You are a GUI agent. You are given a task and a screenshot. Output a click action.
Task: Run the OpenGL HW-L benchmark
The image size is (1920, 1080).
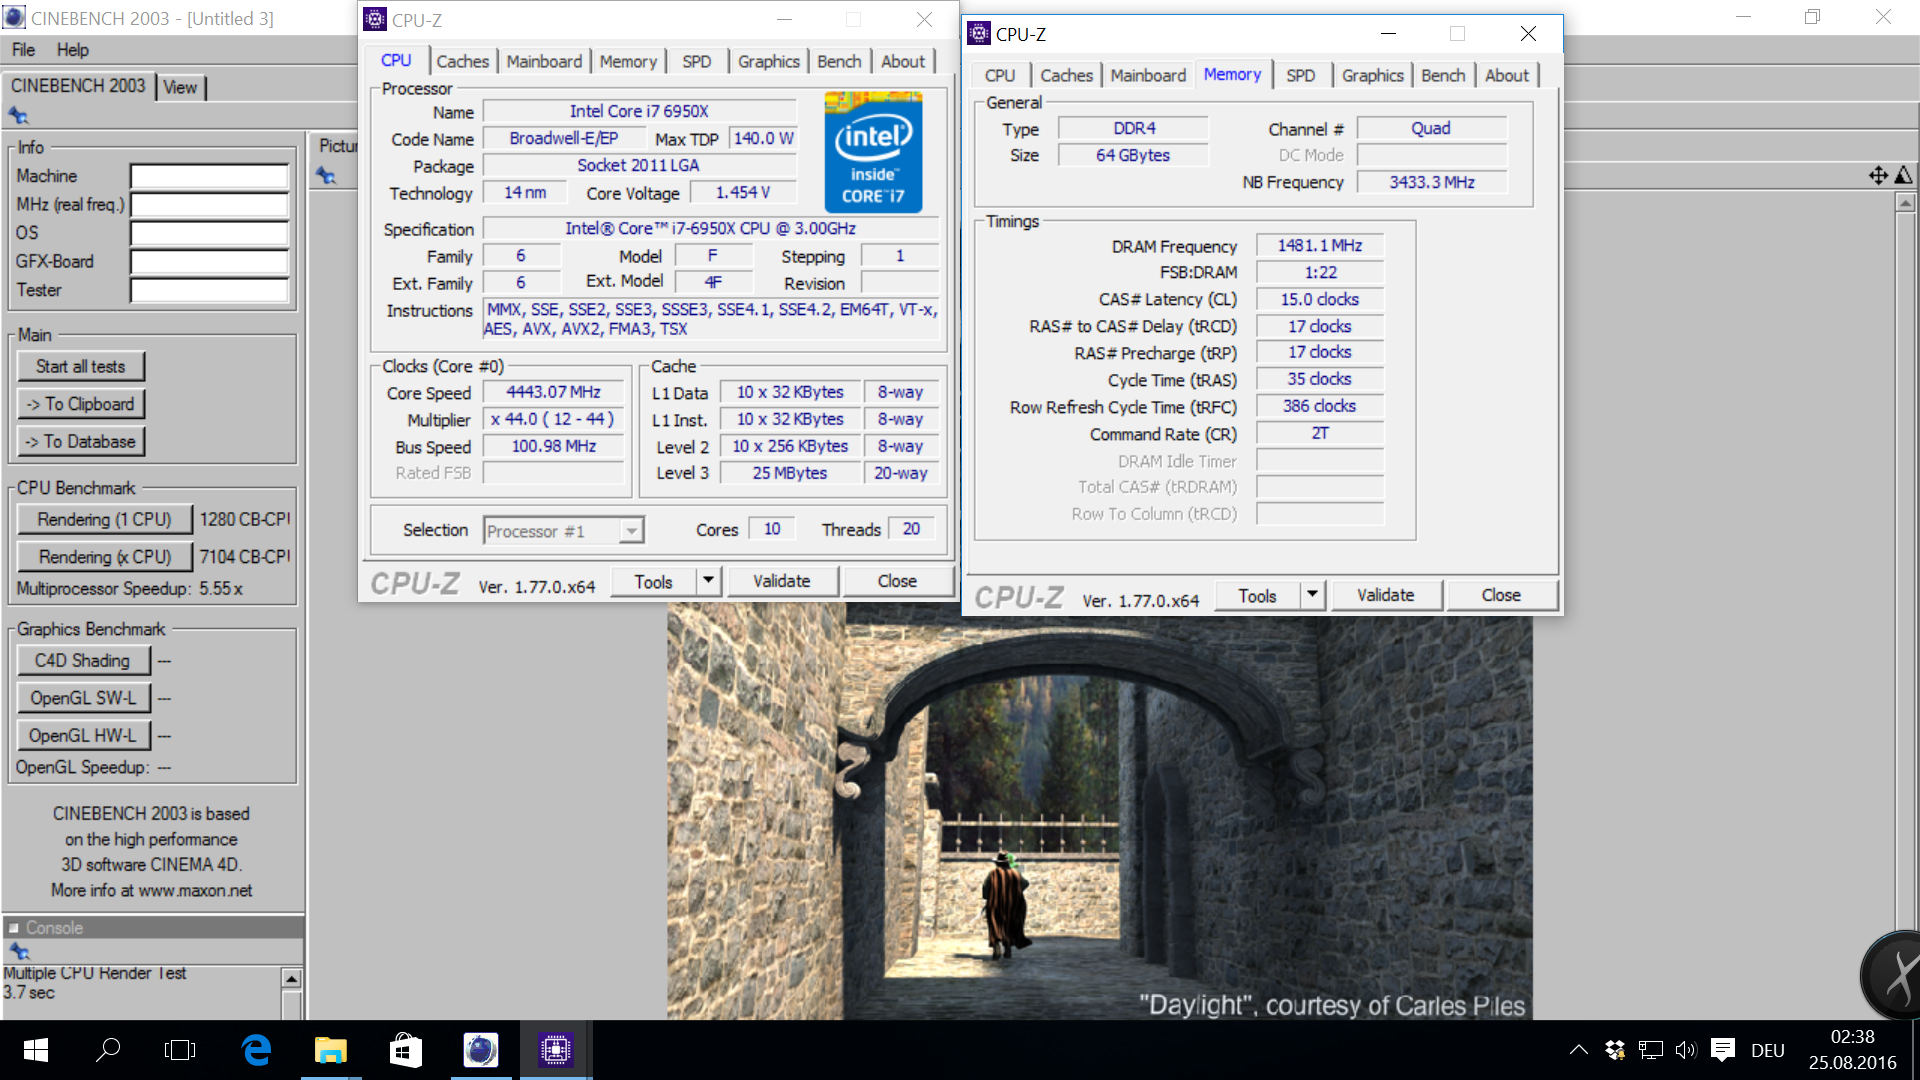point(83,735)
